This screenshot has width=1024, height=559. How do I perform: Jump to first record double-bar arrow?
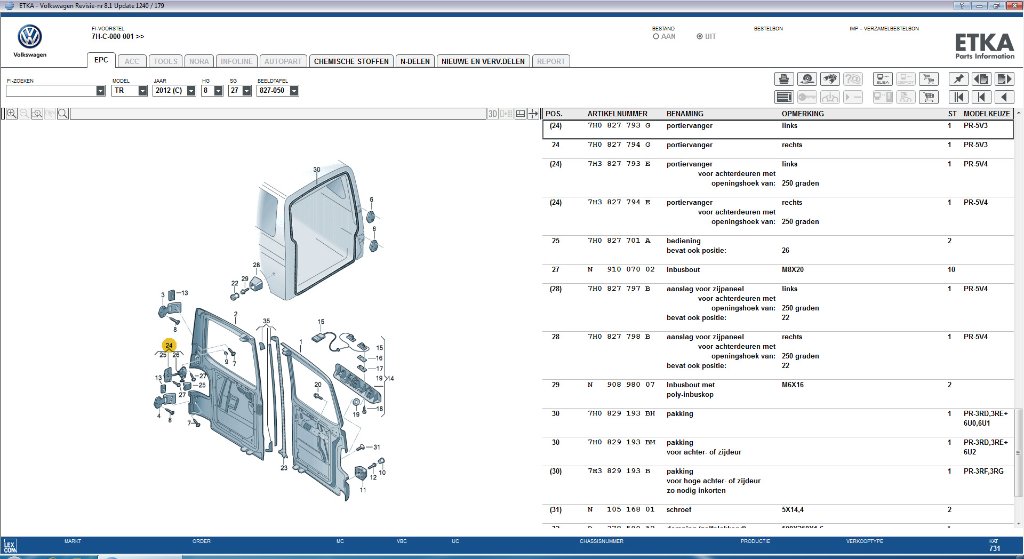tap(958, 97)
